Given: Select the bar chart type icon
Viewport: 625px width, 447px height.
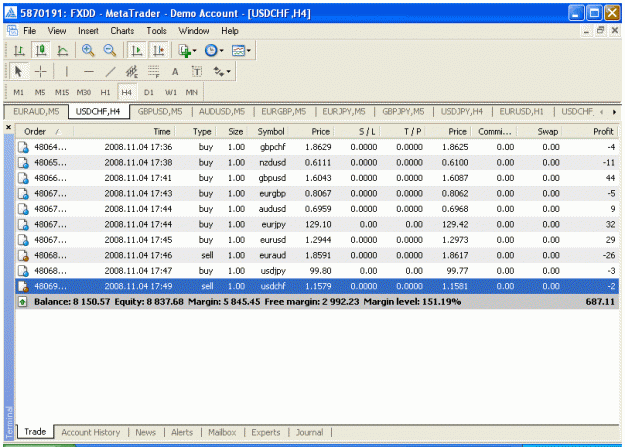Looking at the screenshot, I should tap(19, 51).
